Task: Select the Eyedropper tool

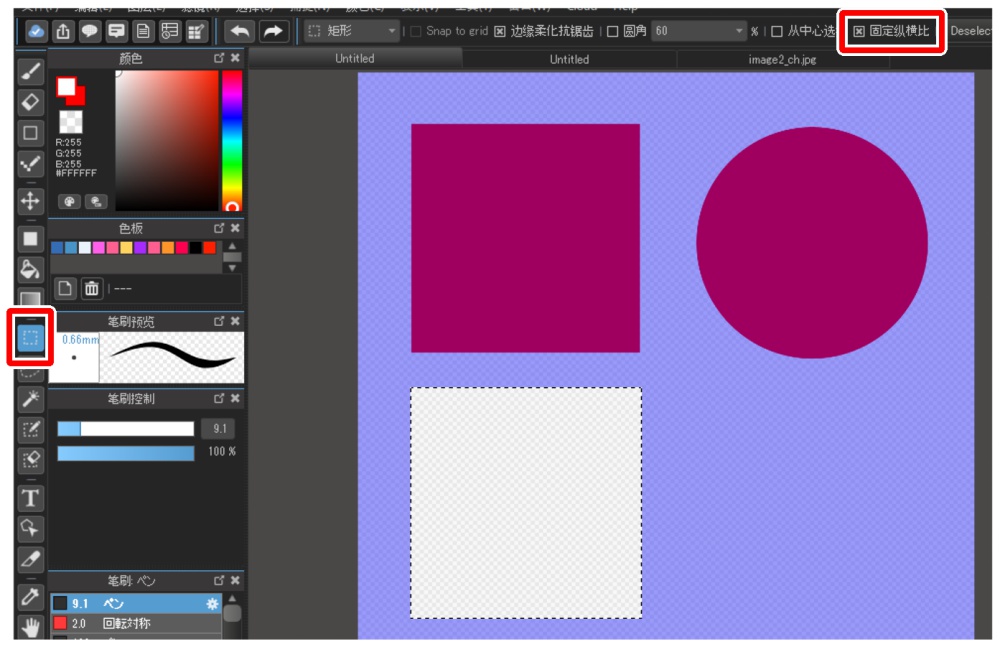Action: (31, 595)
